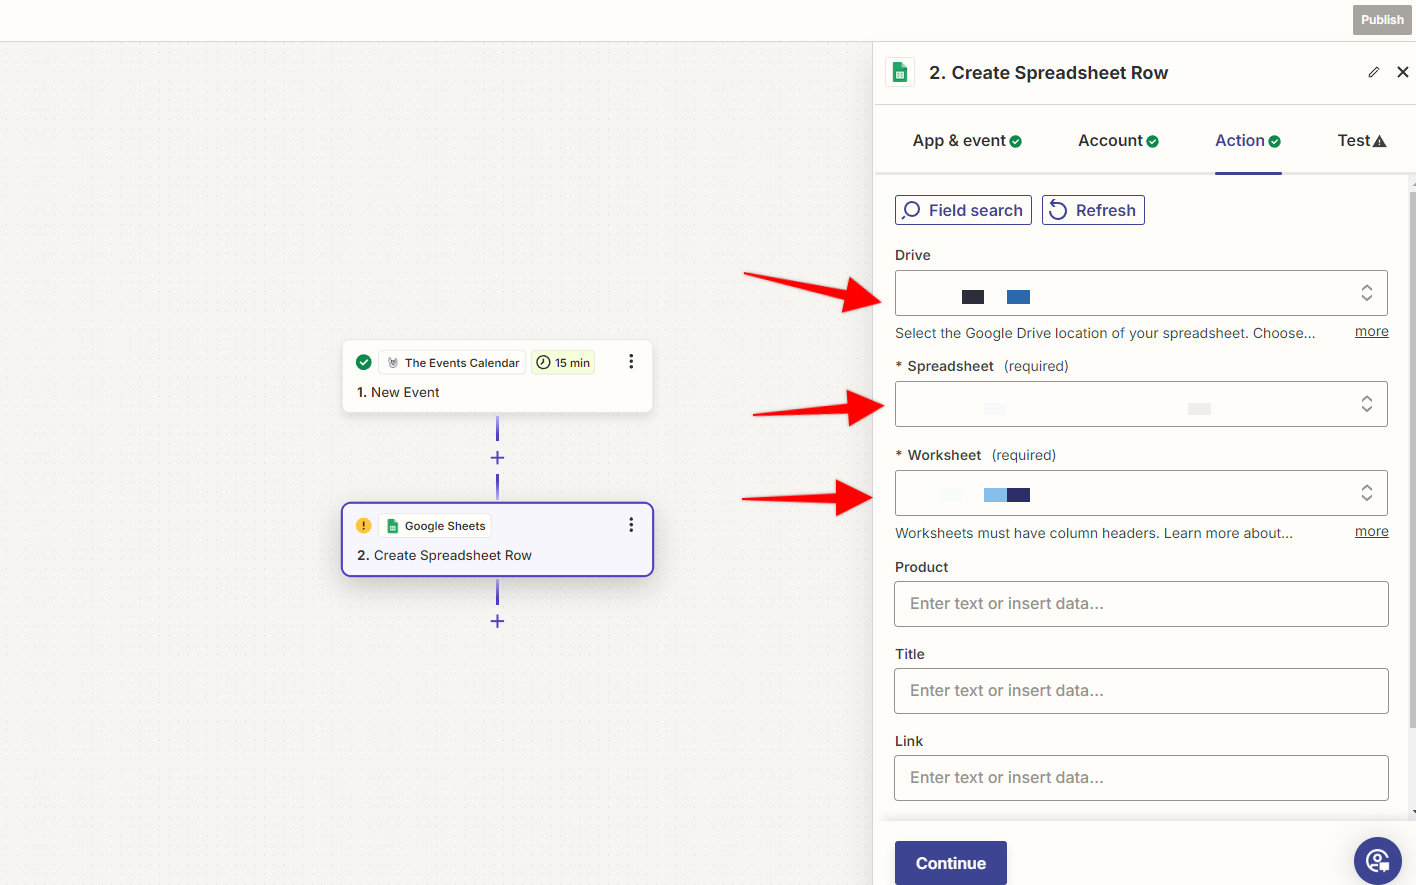1416x885 pixels.
Task: Click the pencil icon to rename the step
Action: (x=1374, y=71)
